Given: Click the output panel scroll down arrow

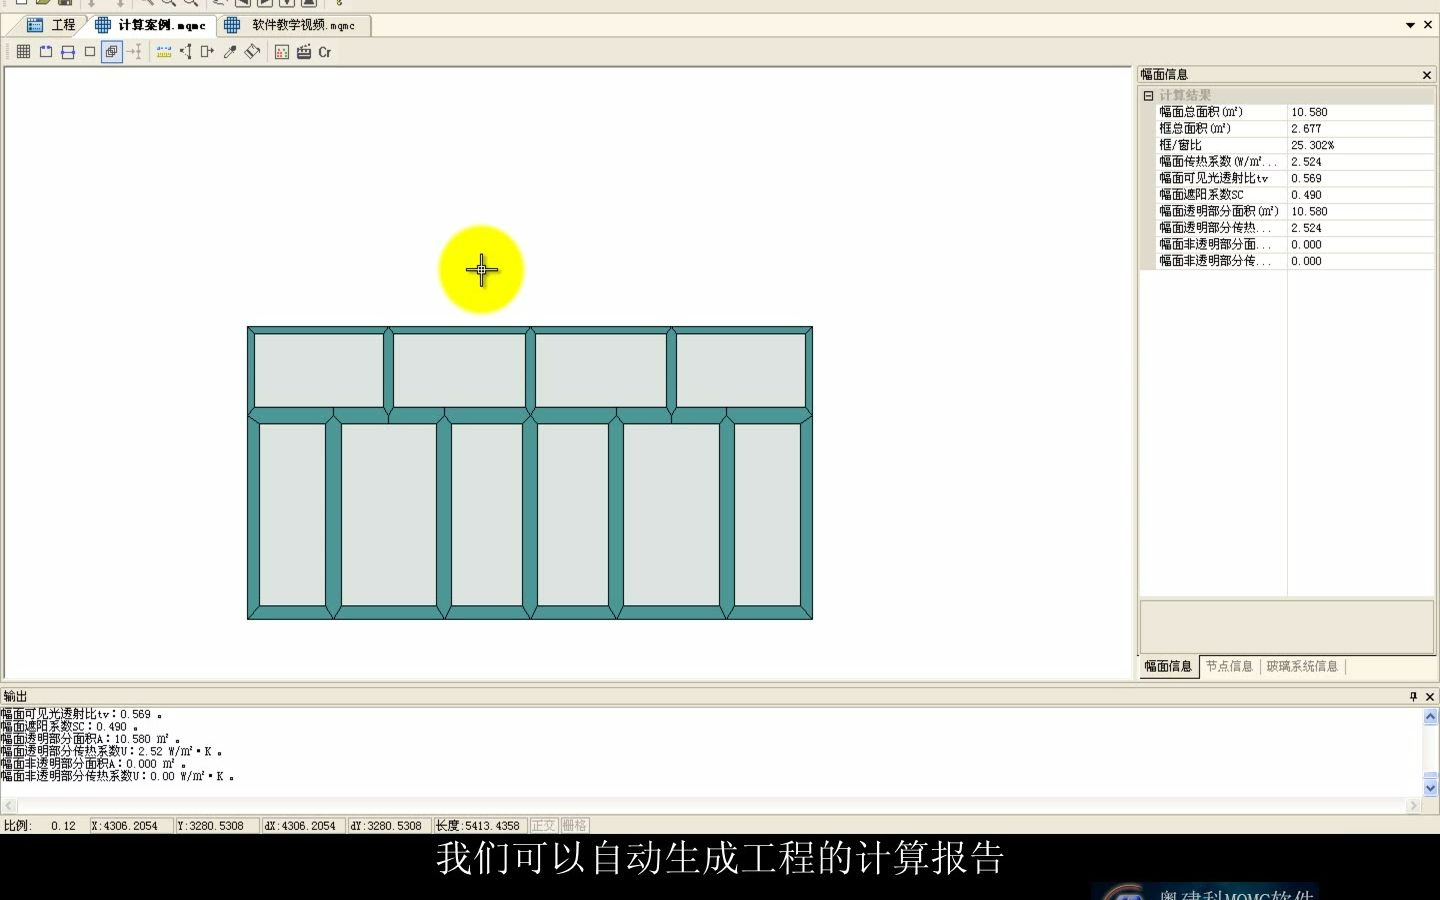Looking at the screenshot, I should pos(1431,788).
